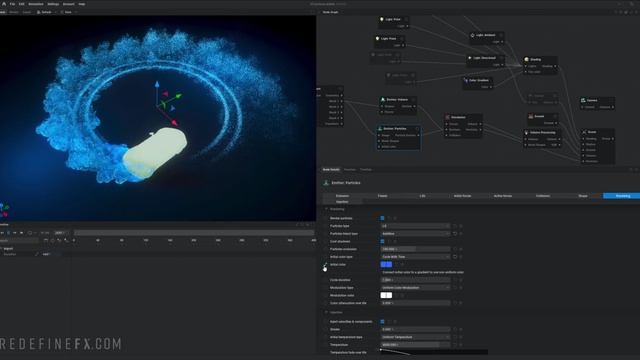This screenshot has width=640, height=360.
Task: Select the Emitter: Volume node icon
Action: coord(383,100)
